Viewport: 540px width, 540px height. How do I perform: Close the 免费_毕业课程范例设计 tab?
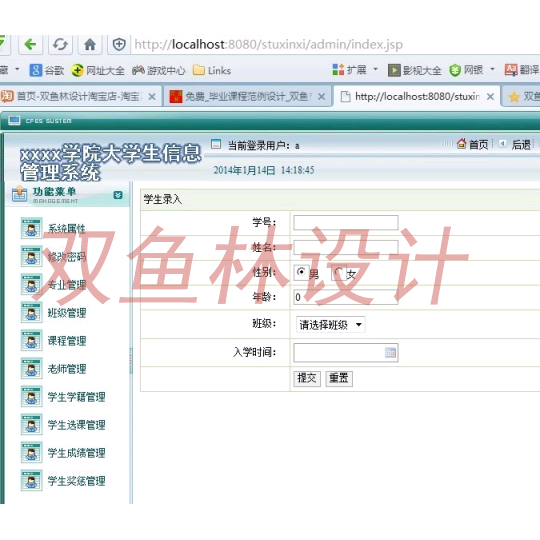(x=321, y=97)
